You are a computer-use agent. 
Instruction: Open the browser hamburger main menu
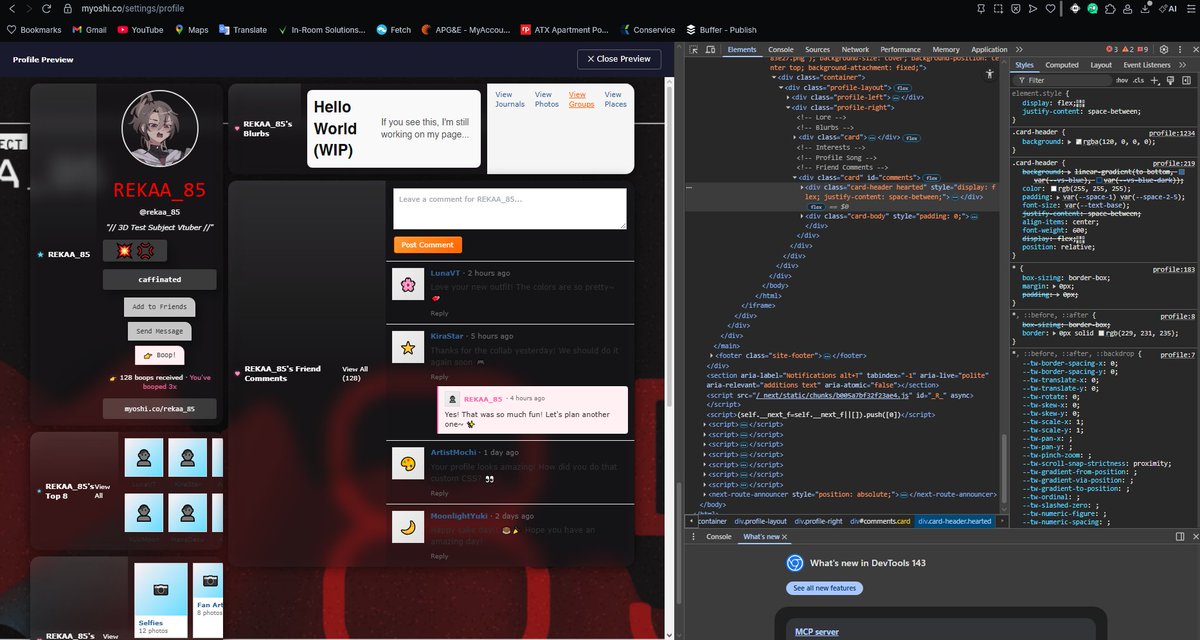coord(1189,8)
